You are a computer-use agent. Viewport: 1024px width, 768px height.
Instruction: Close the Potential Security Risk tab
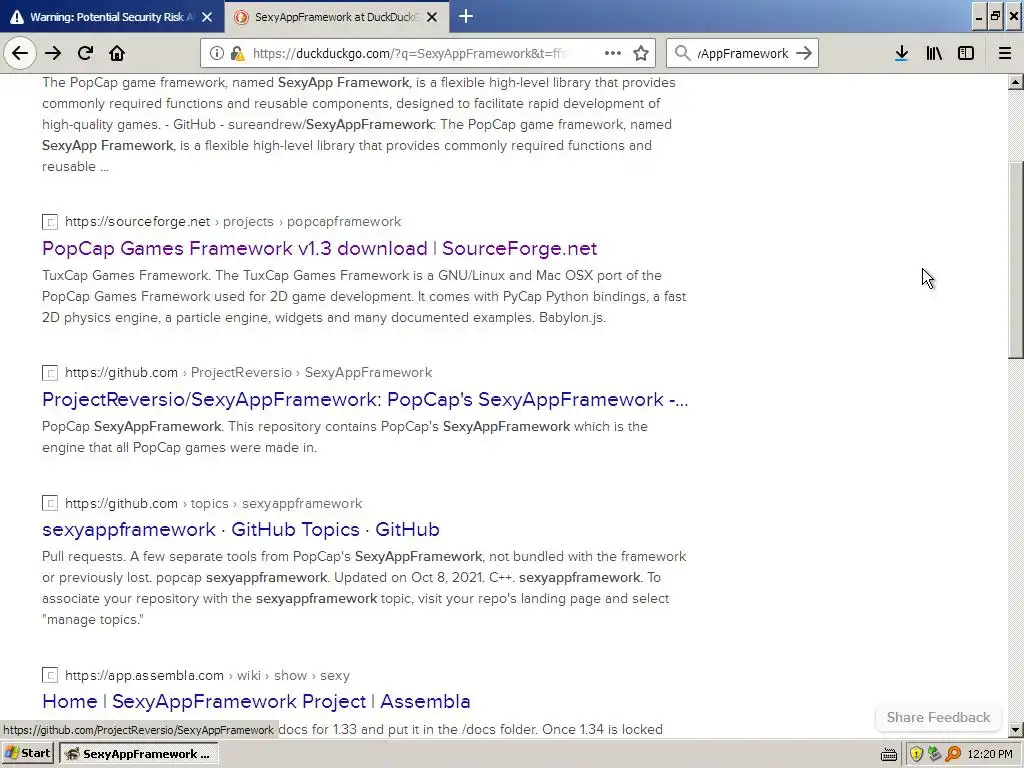(207, 17)
